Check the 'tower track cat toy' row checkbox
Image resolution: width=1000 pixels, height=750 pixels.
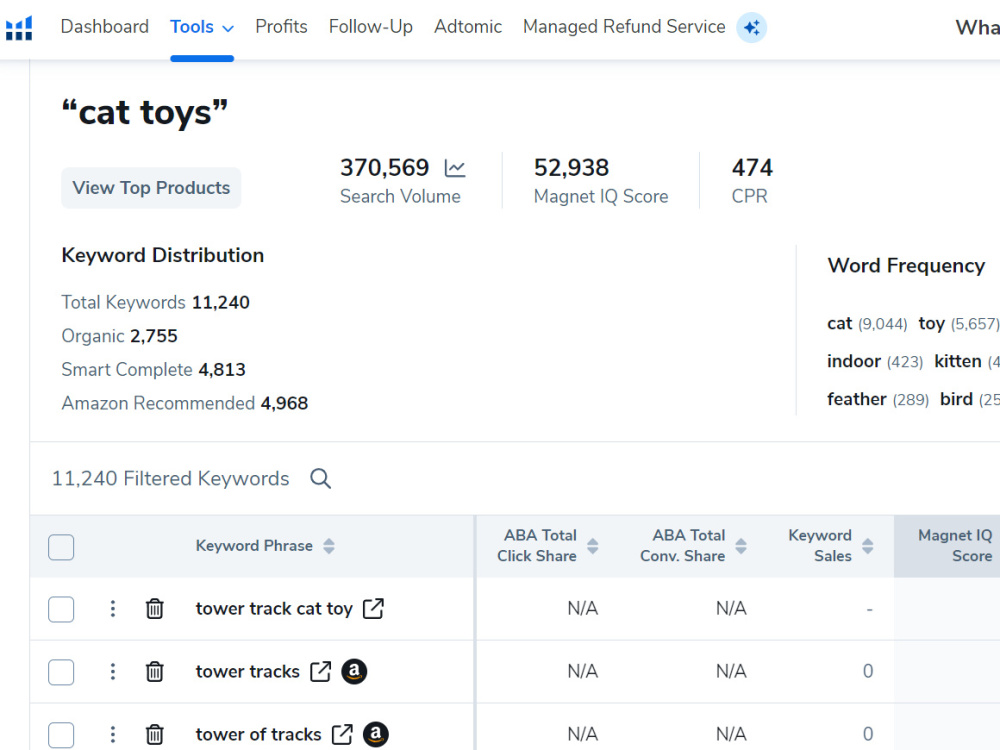point(61,608)
